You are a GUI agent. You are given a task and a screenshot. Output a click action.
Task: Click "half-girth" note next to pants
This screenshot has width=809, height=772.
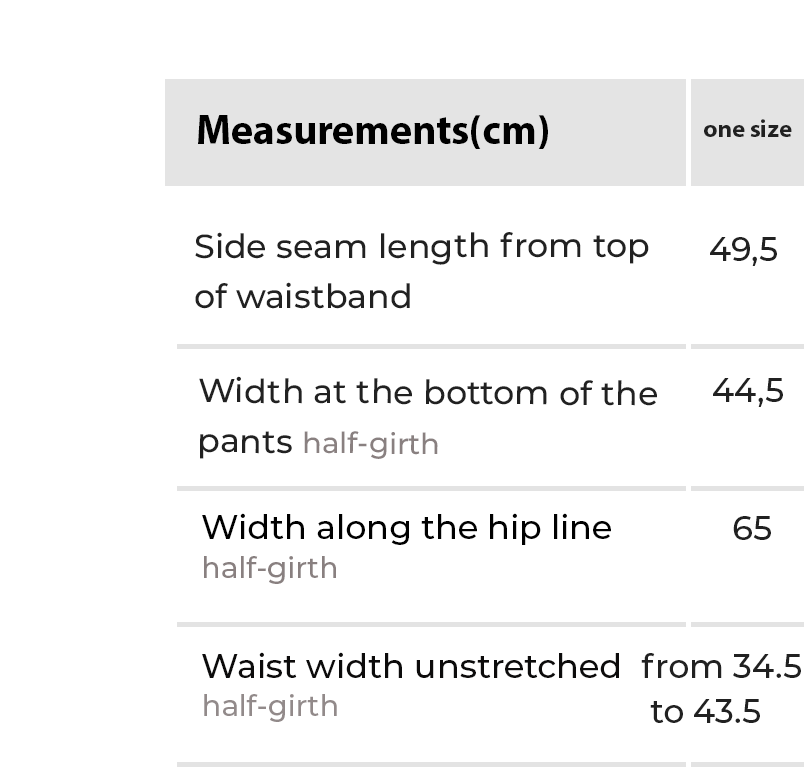pos(370,444)
